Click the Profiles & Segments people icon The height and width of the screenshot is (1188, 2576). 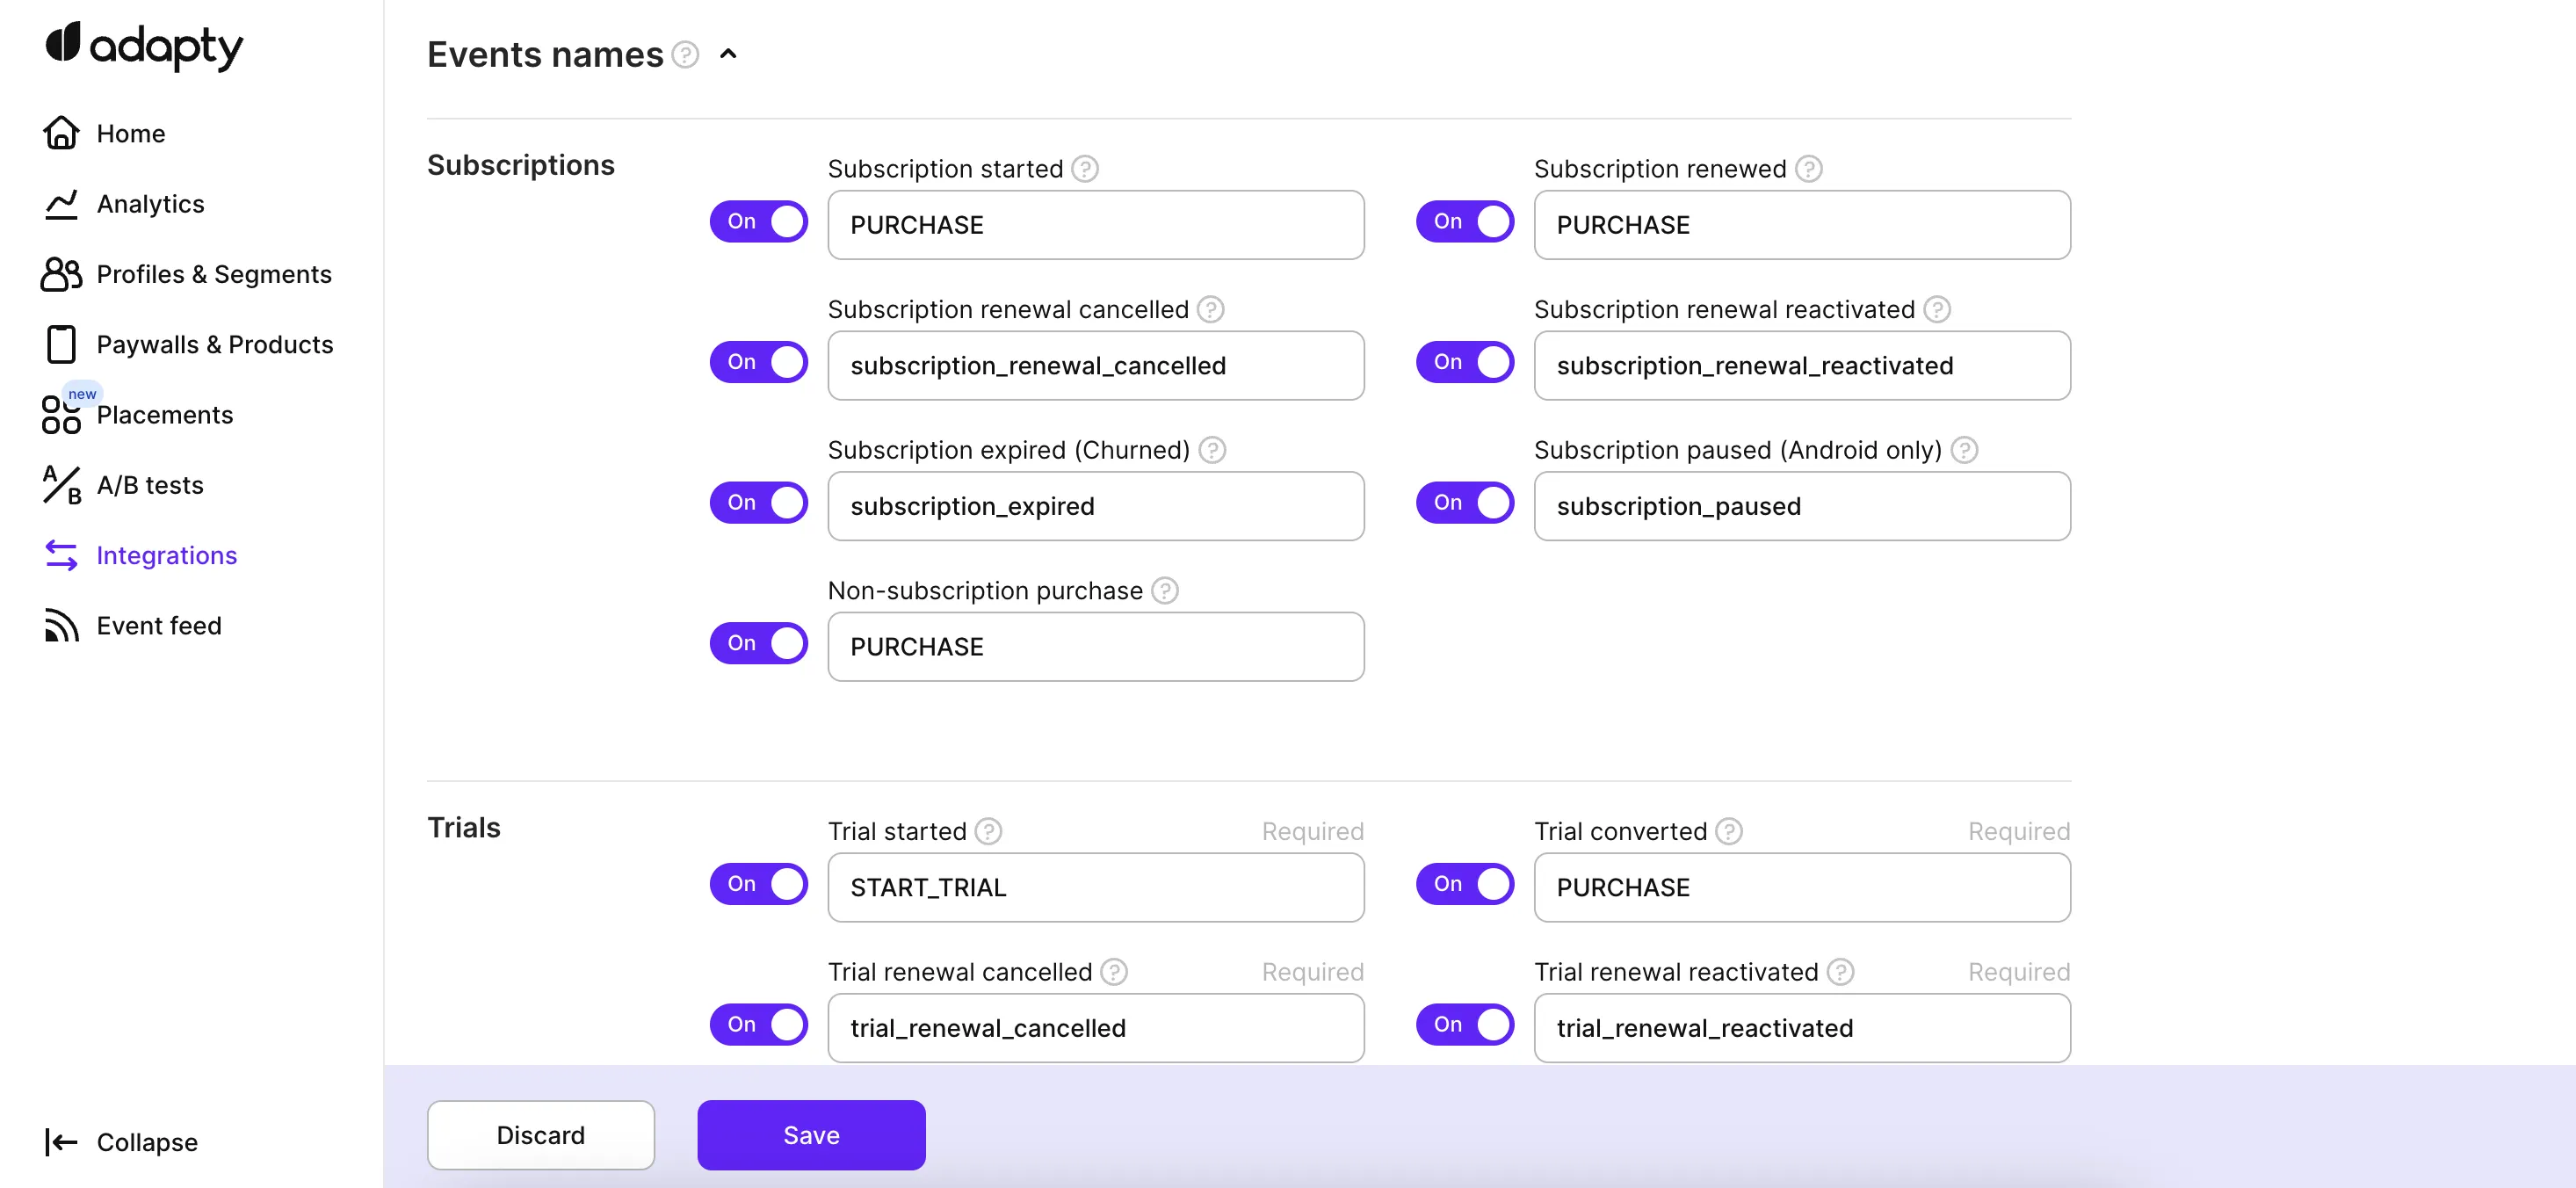coord(61,274)
